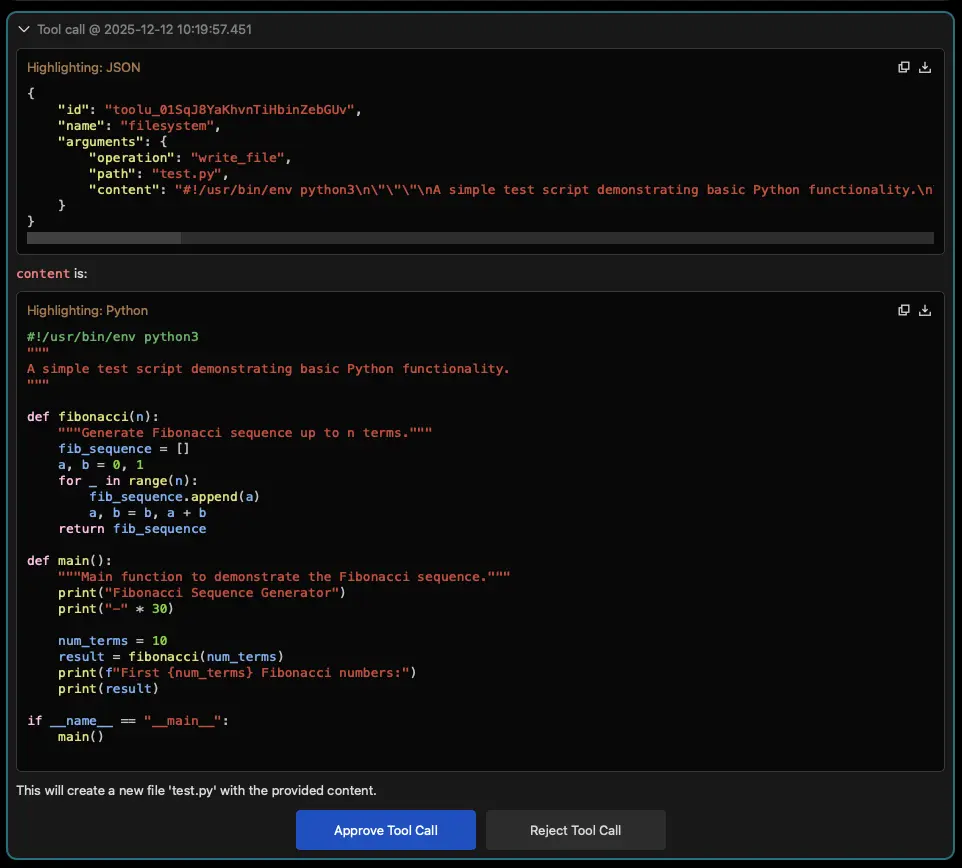
Task: Approve the pending tool call
Action: 385,829
